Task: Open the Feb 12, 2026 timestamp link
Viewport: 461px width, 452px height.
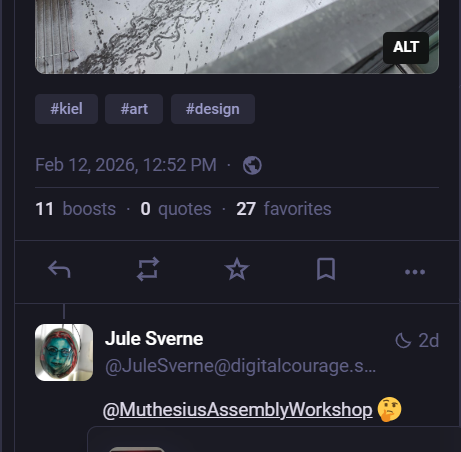Action: (126, 165)
